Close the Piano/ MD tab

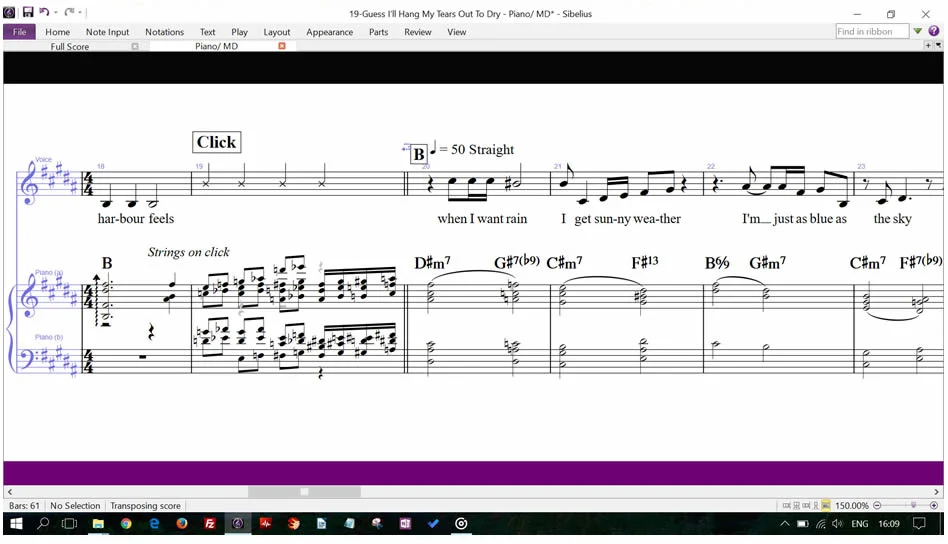pos(282,46)
